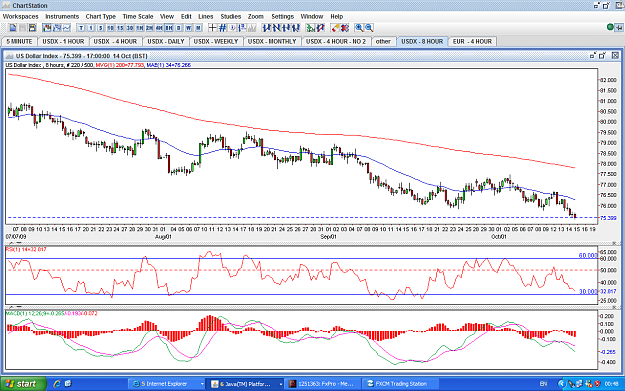The width and height of the screenshot is (625, 391).
Task: Click the horizontal line drawing tool
Action: click(x=286, y=28)
